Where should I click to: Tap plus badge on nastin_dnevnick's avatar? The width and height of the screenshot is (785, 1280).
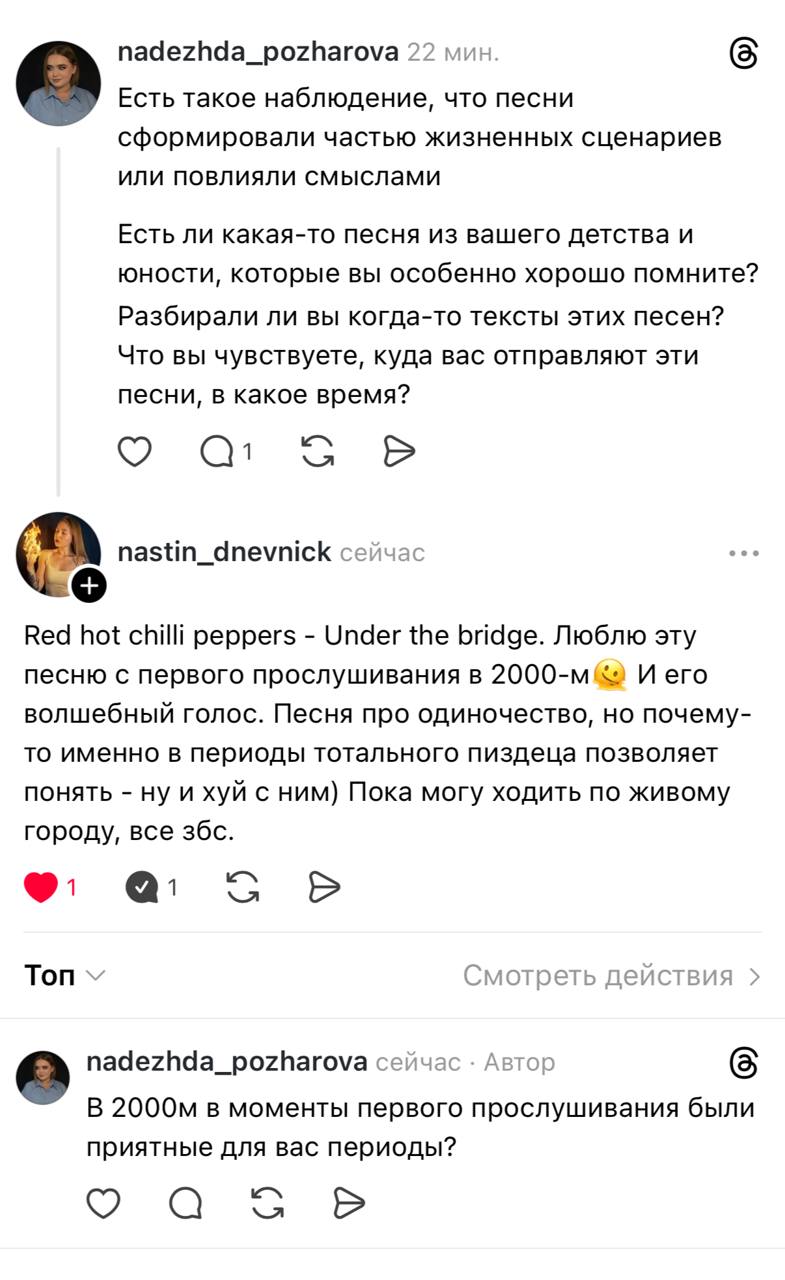tap(88, 586)
